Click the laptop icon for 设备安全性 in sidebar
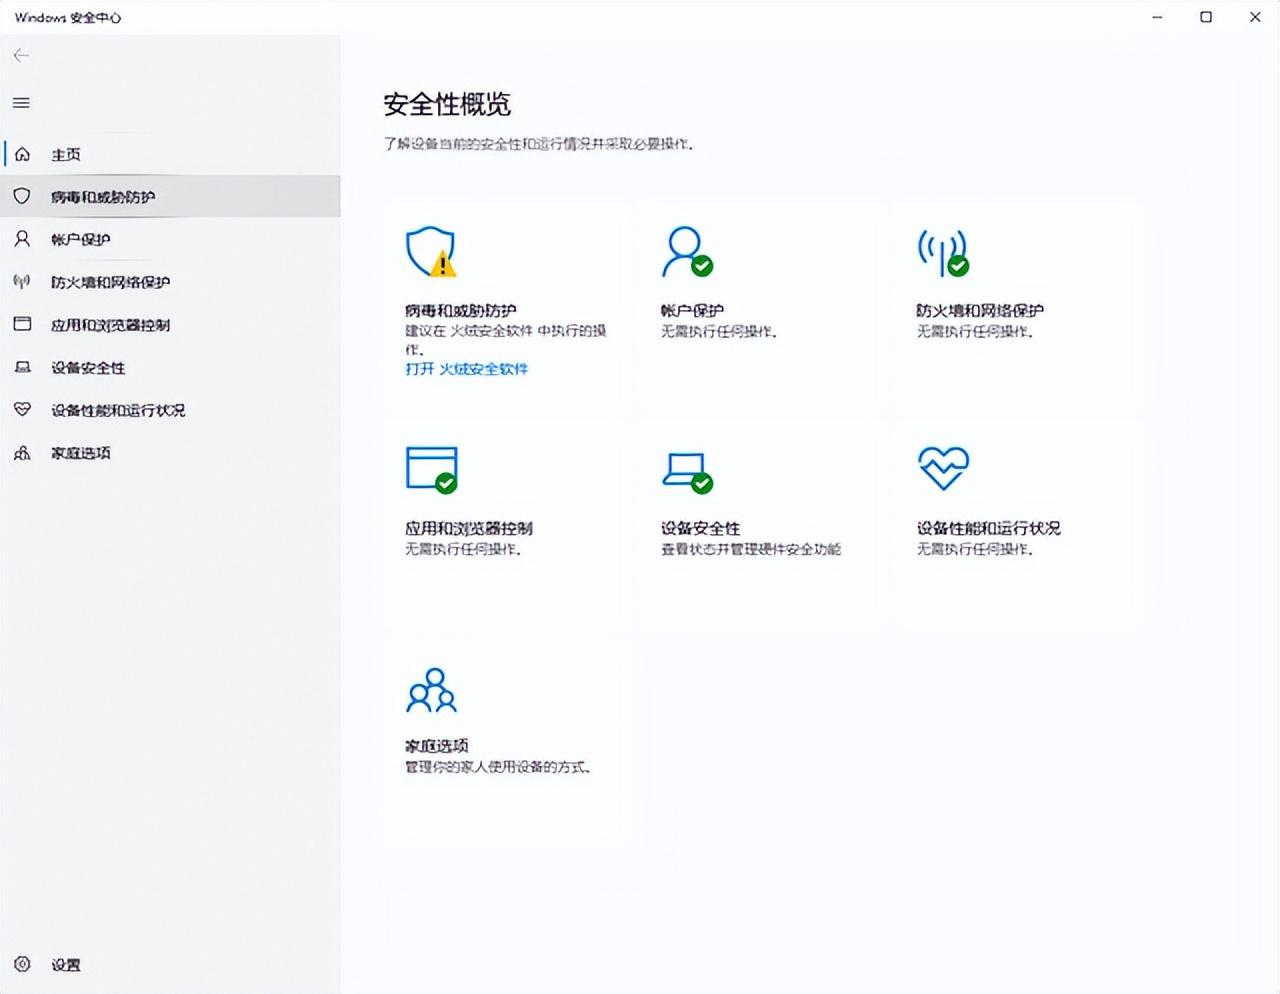Image resolution: width=1280 pixels, height=994 pixels. point(22,367)
